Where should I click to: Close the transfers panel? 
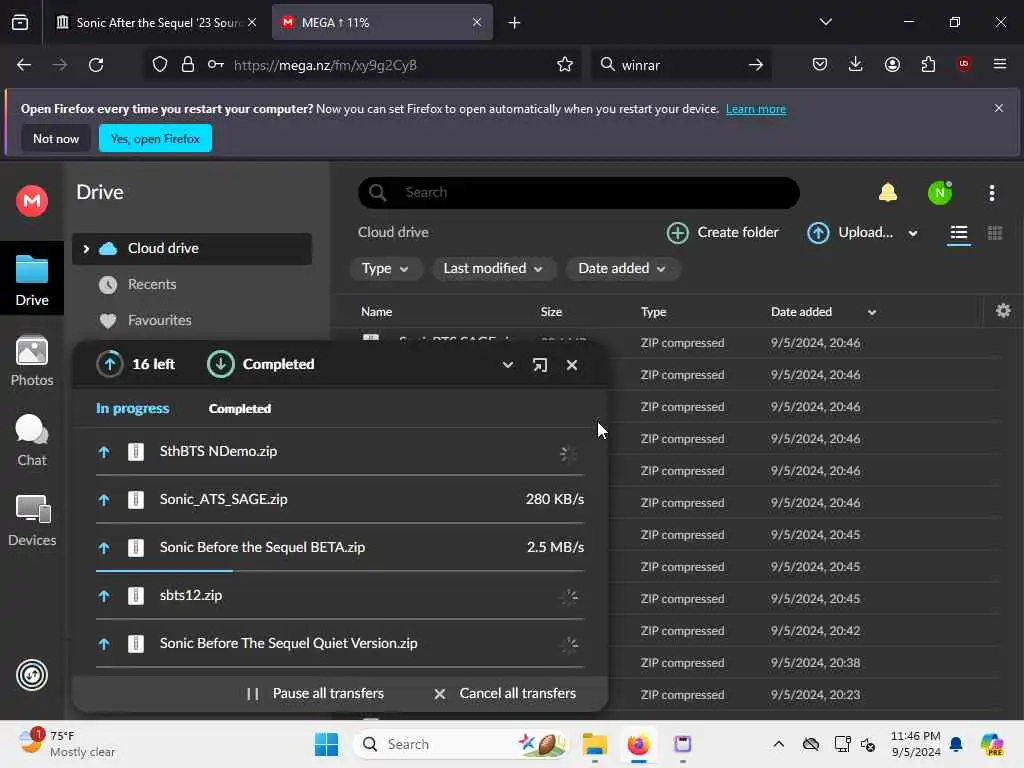point(571,365)
